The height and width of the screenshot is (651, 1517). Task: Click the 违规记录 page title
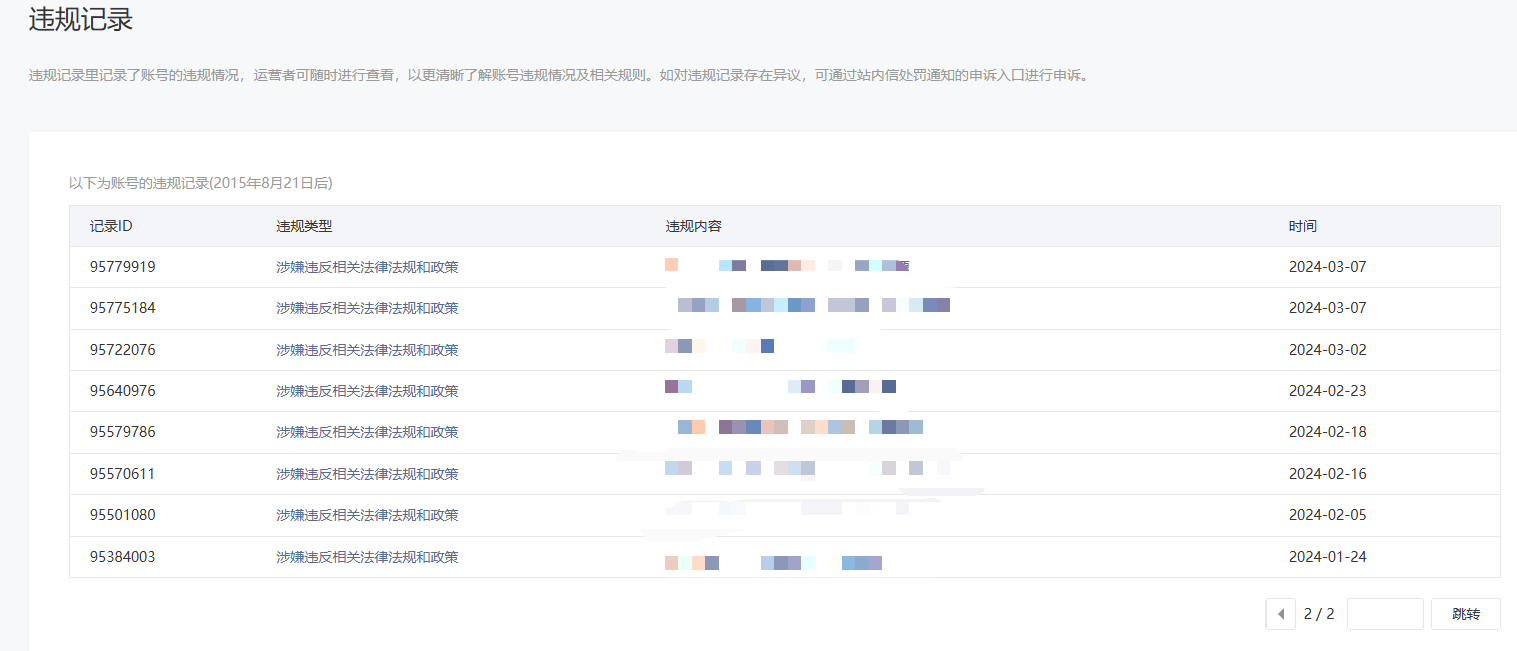[81, 20]
